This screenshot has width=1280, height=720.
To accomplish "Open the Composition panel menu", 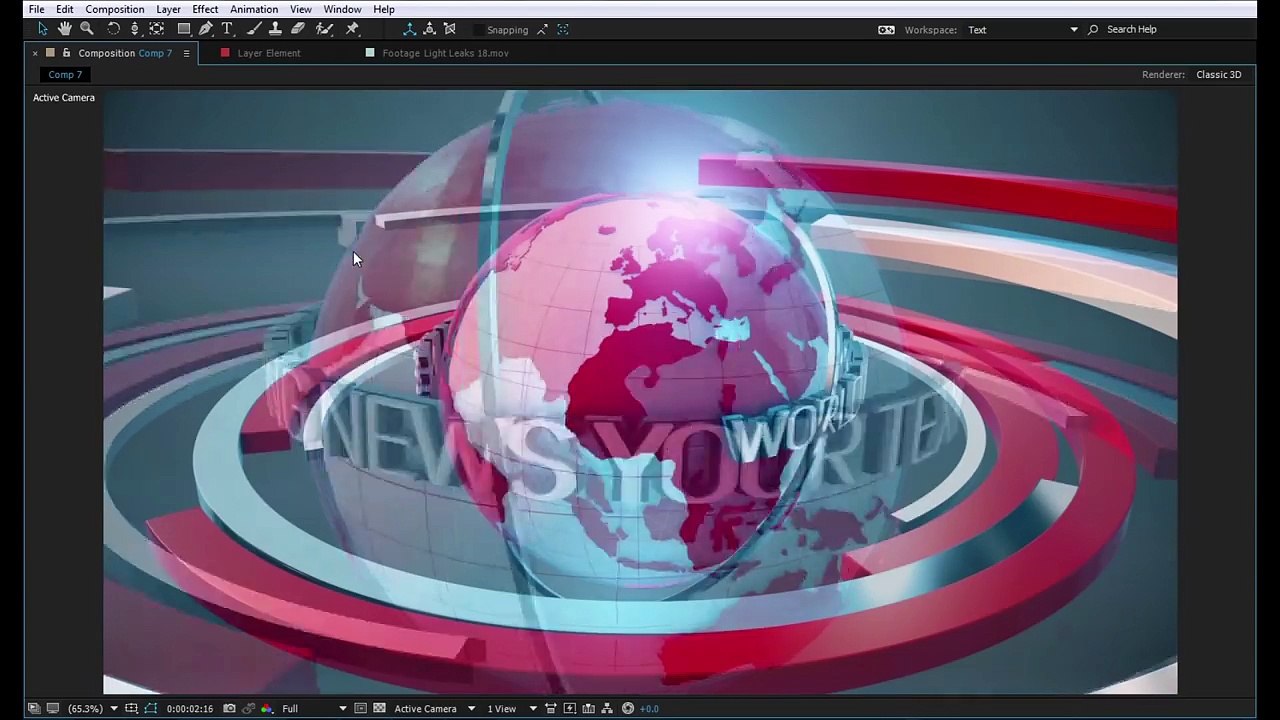I will 186,53.
